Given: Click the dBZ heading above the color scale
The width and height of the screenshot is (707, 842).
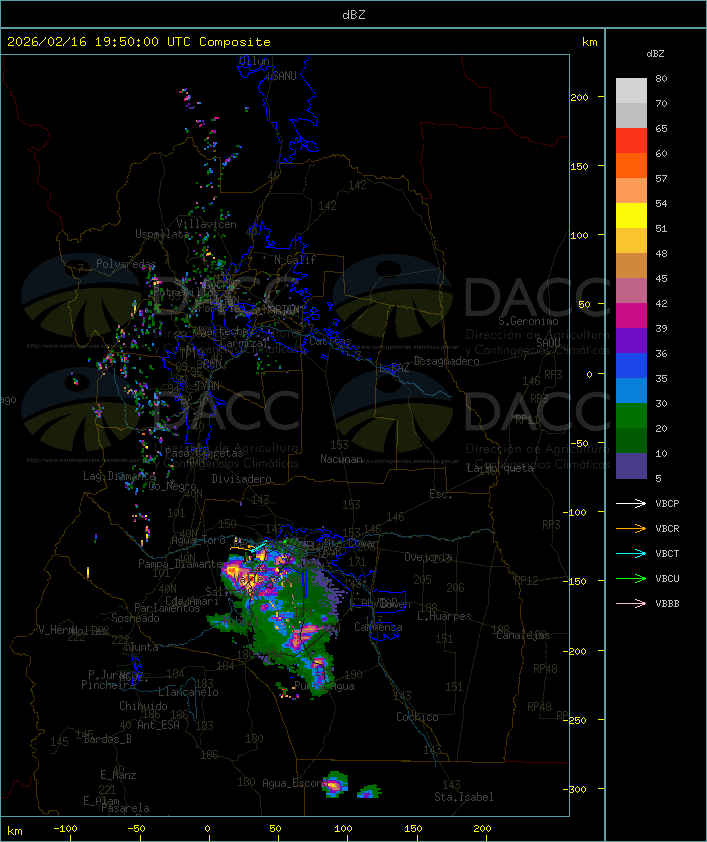Looking at the screenshot, I should 655,54.
